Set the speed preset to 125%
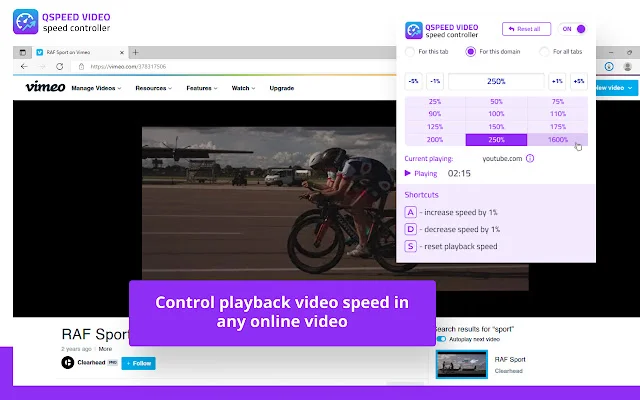This screenshot has width=640, height=400. [435, 127]
